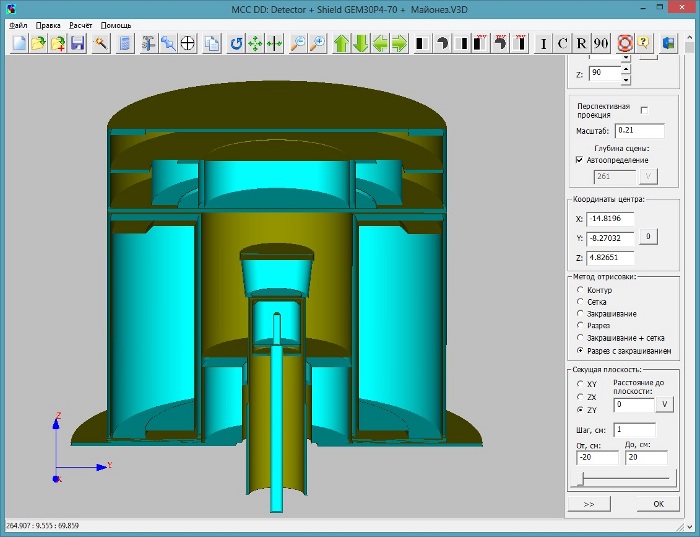Select the Контур drawing method
Screen dimensions: 700x537
580,290
